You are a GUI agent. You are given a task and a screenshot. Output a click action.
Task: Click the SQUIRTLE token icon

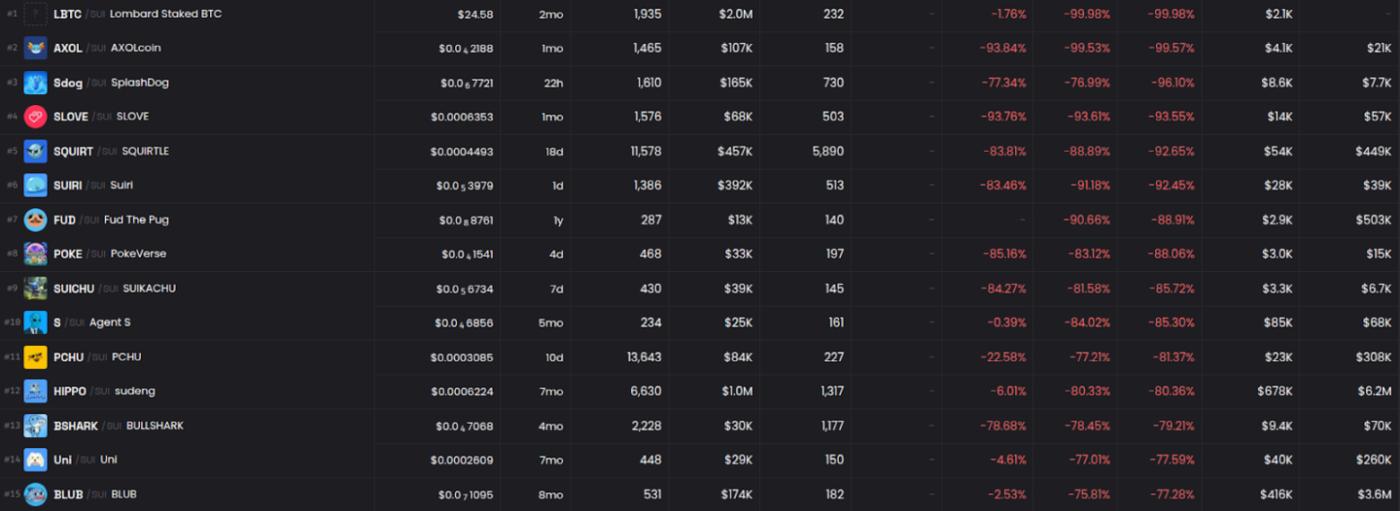coord(35,151)
